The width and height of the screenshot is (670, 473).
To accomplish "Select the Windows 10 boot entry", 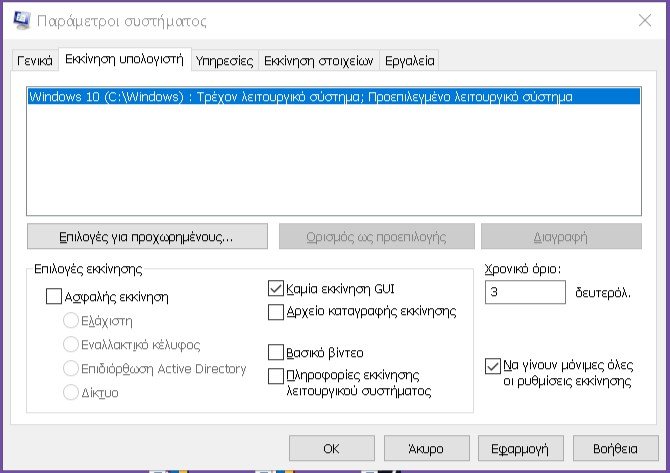I will [300, 98].
